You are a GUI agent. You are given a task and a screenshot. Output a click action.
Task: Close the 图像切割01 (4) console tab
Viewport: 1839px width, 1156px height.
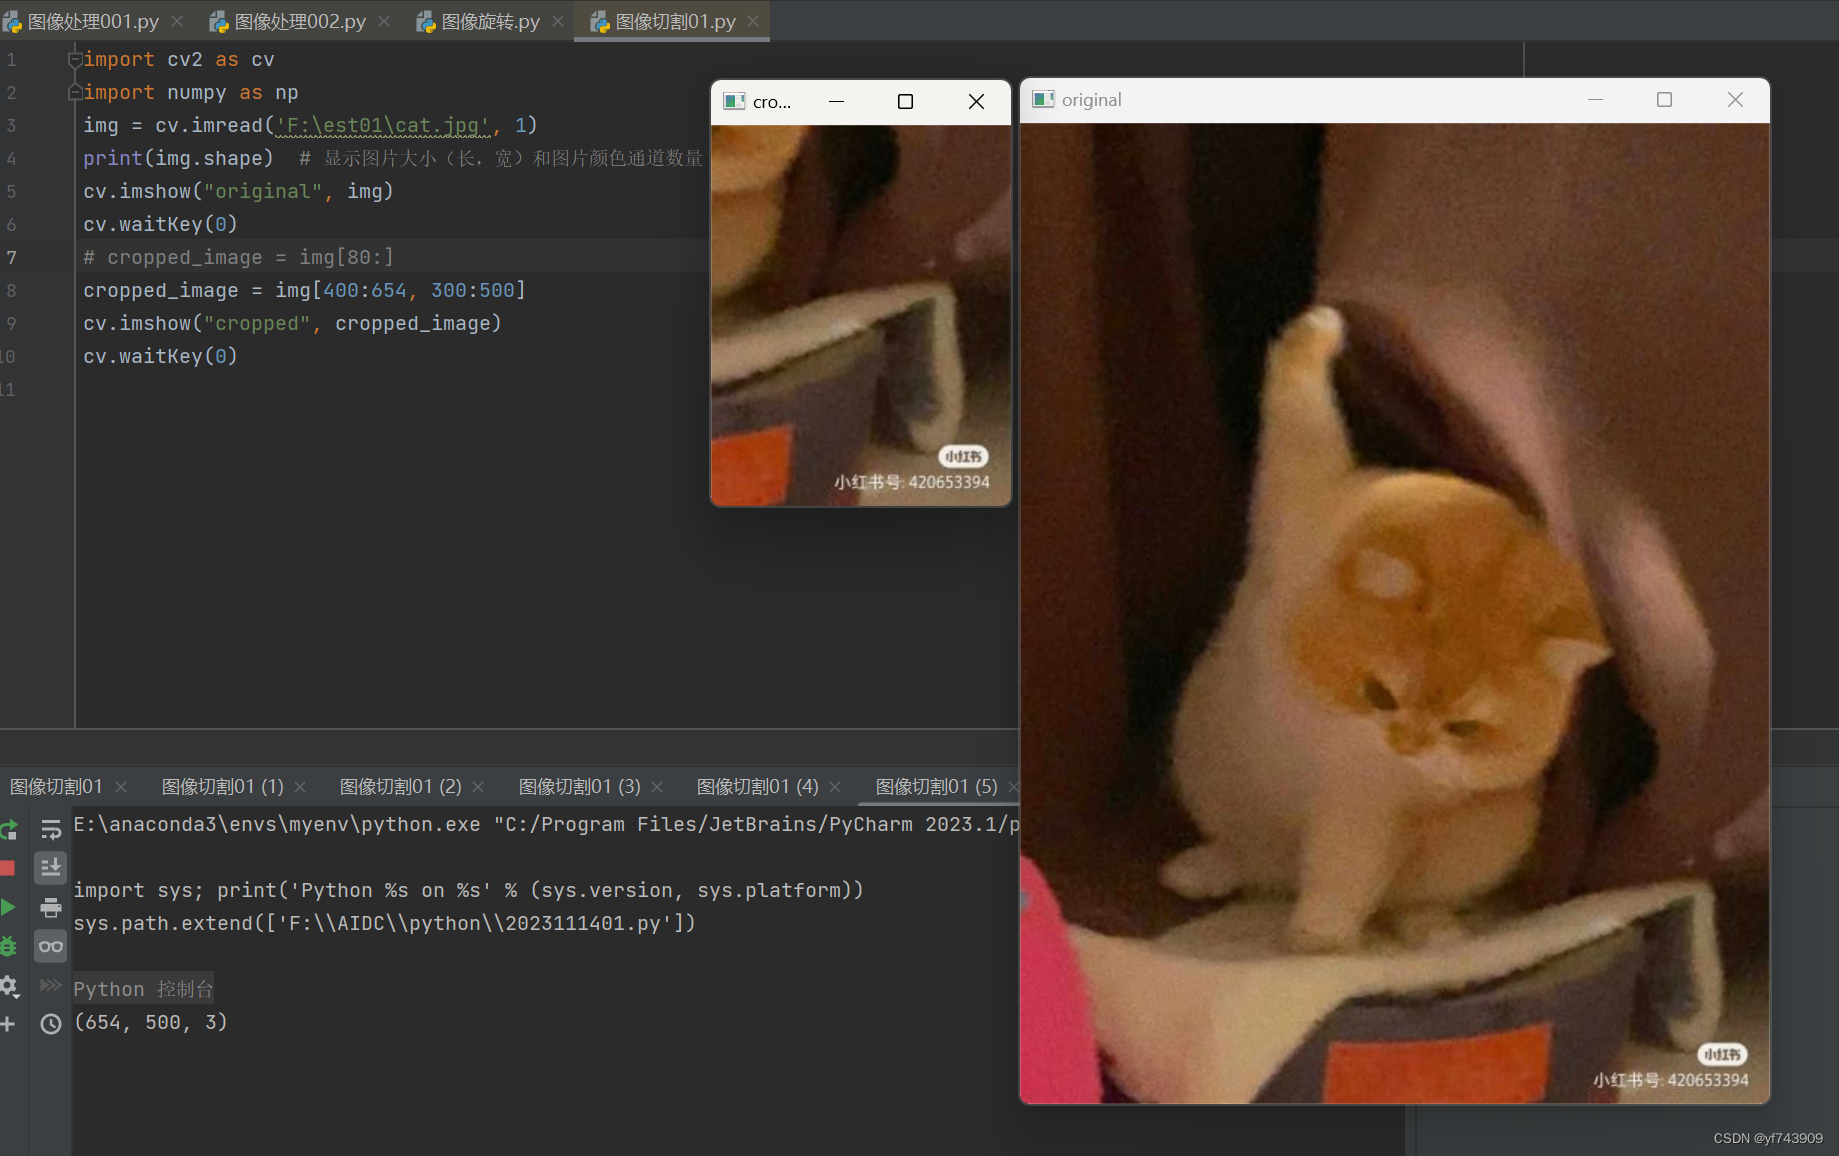[835, 787]
